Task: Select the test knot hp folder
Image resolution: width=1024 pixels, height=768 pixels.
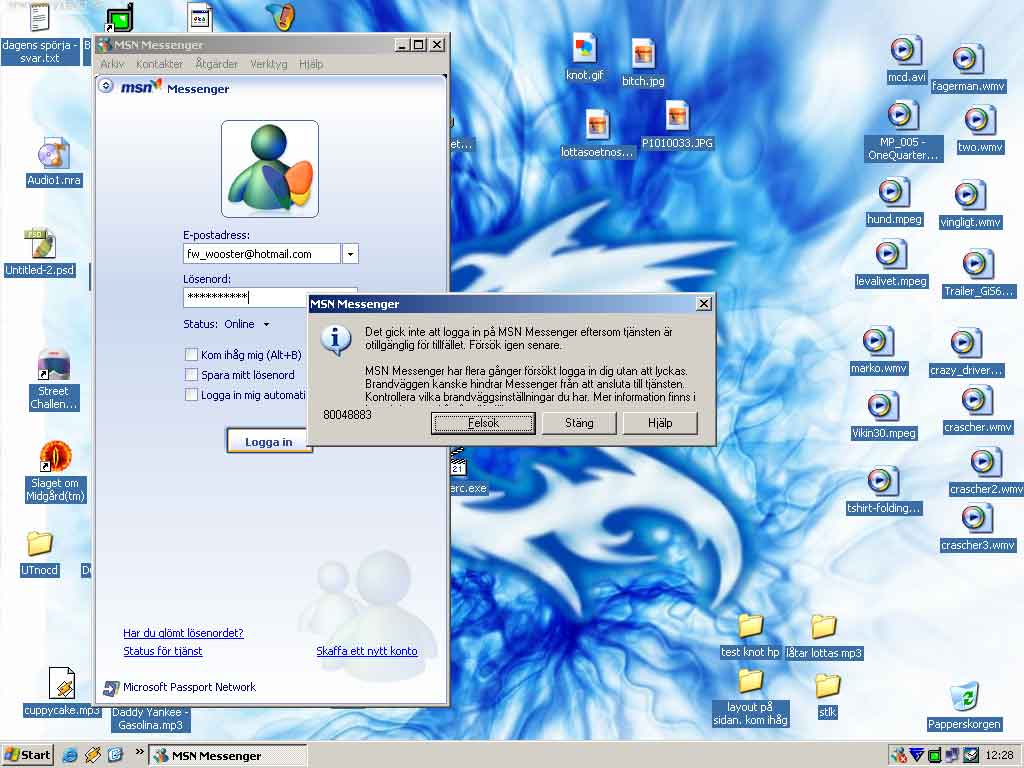Action: click(x=750, y=626)
